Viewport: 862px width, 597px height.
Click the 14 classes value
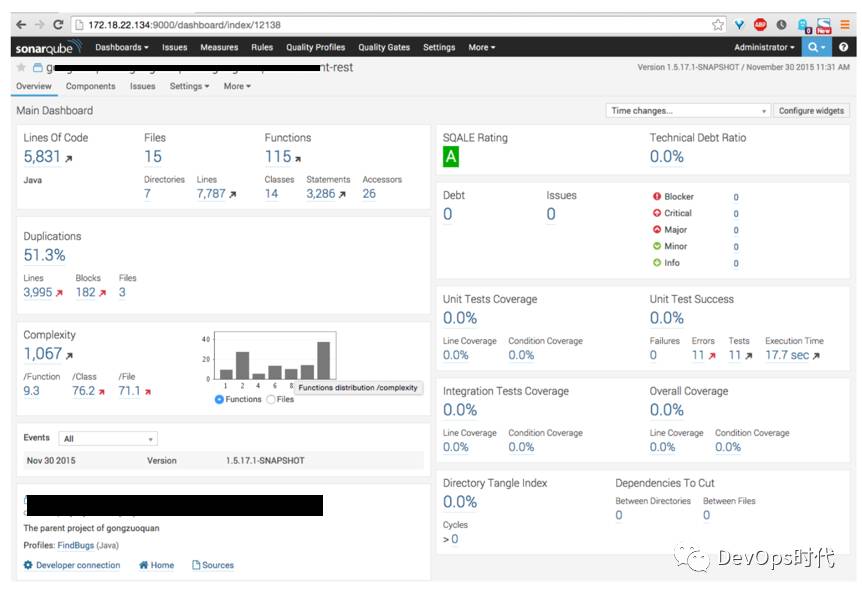pos(271,194)
